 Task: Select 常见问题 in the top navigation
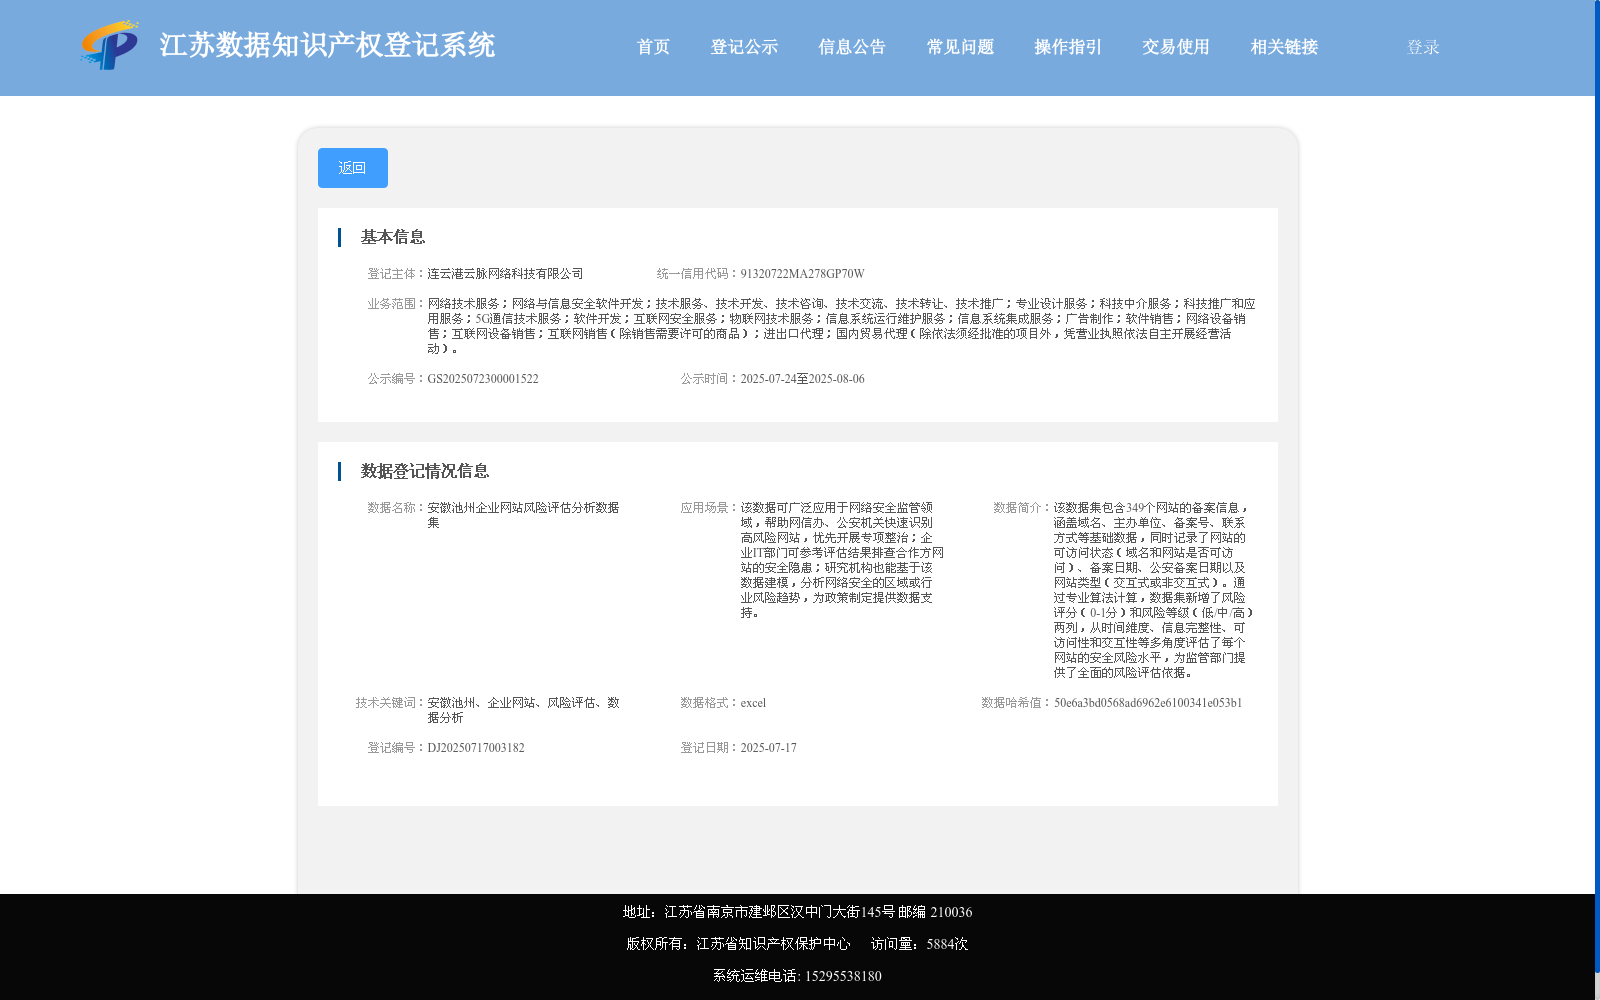(960, 47)
